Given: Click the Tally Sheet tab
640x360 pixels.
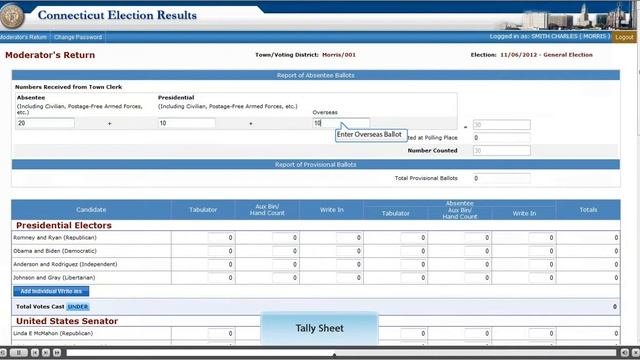Looking at the screenshot, I should tap(320, 328).
